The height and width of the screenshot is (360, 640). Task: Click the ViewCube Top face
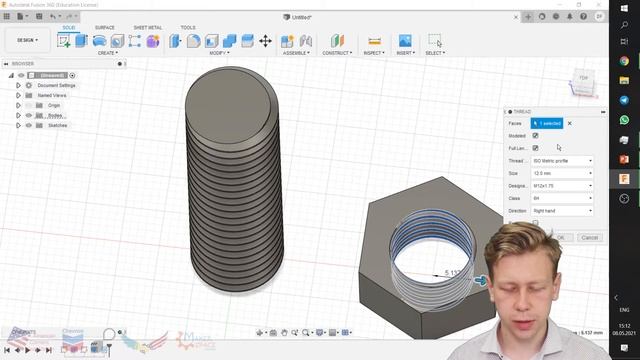584,78
